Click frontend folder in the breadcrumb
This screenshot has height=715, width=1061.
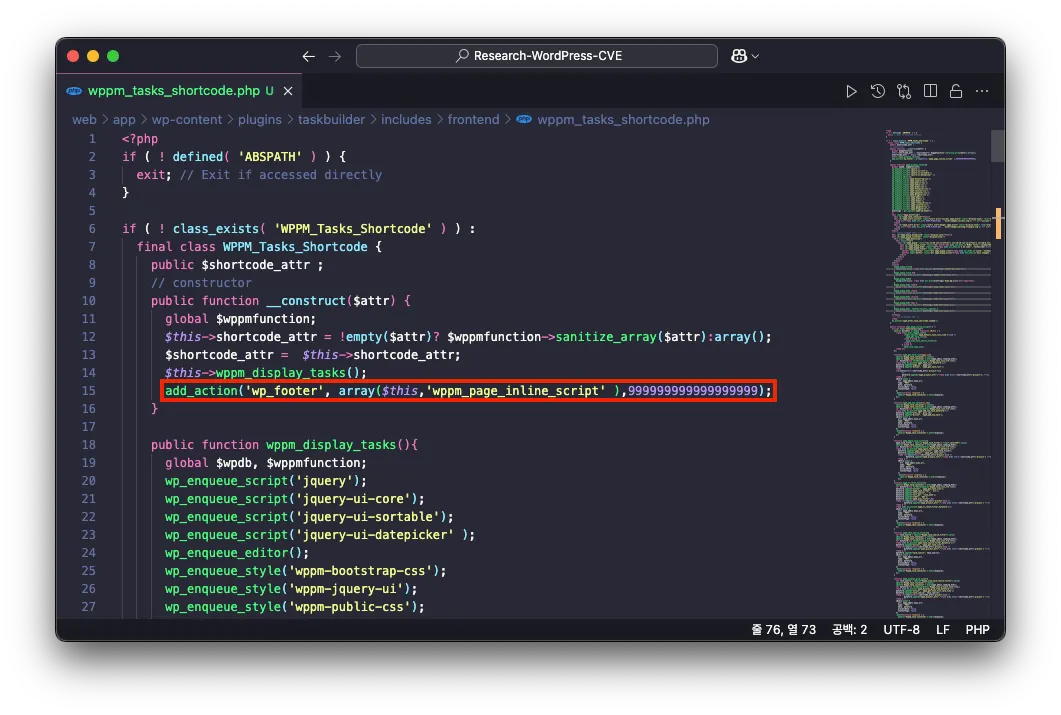click(473, 119)
